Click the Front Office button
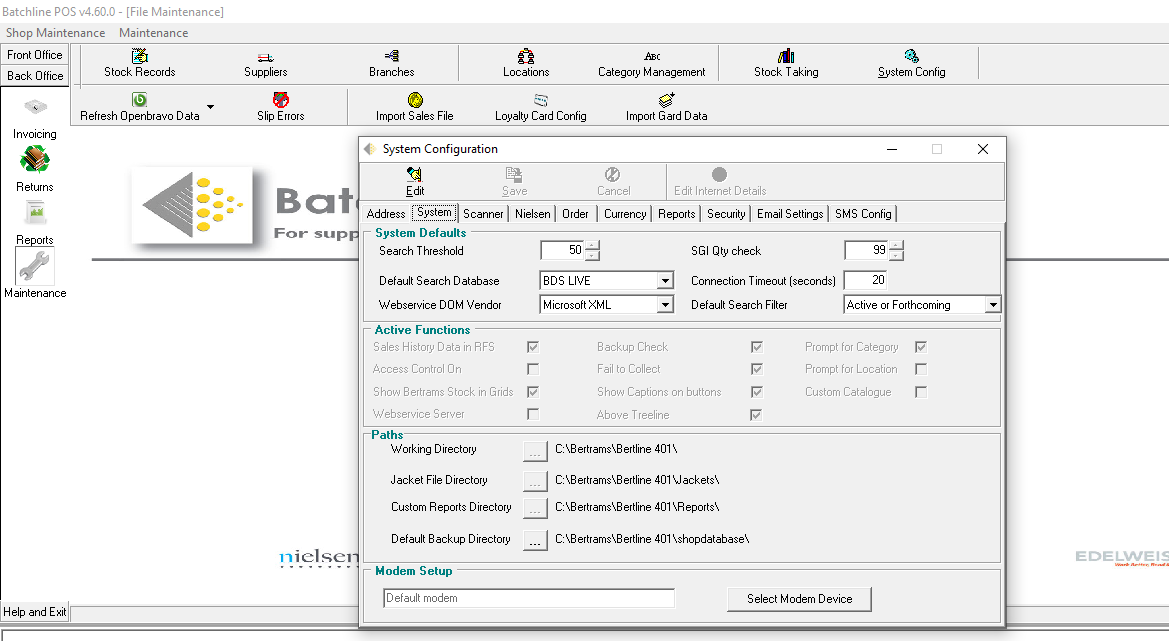Image resolution: width=1169 pixels, height=641 pixels. (x=35, y=54)
